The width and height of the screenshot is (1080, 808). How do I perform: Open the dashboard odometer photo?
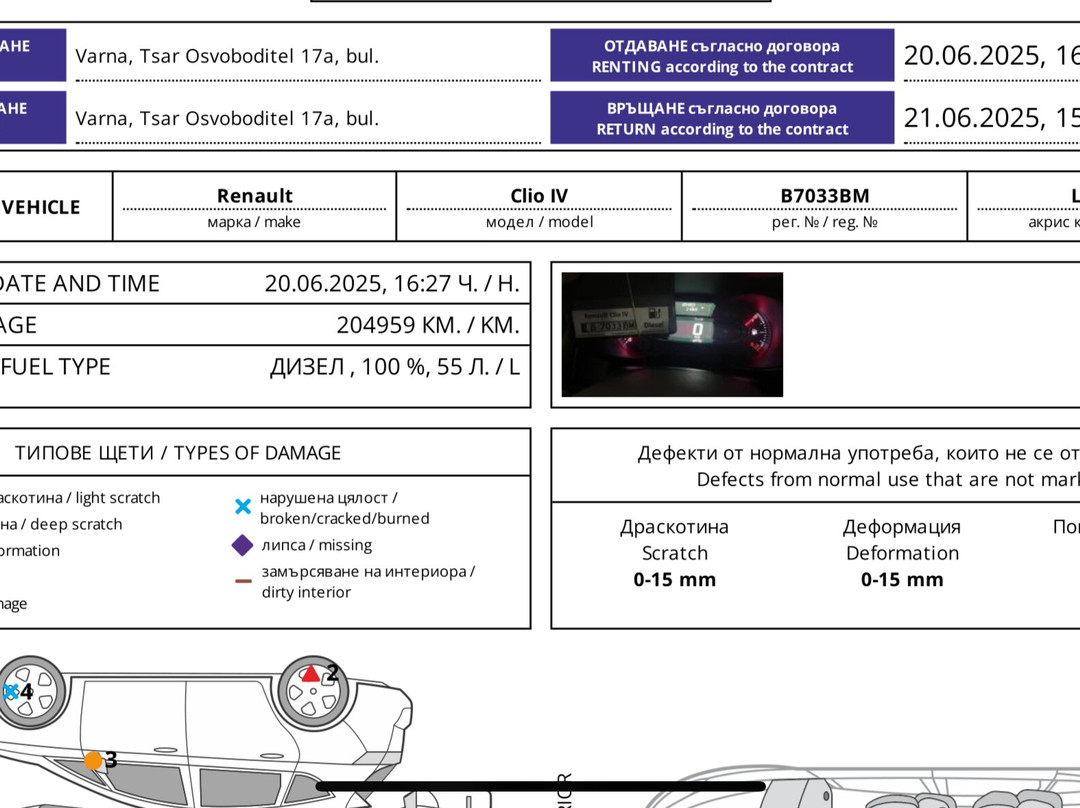click(x=672, y=334)
